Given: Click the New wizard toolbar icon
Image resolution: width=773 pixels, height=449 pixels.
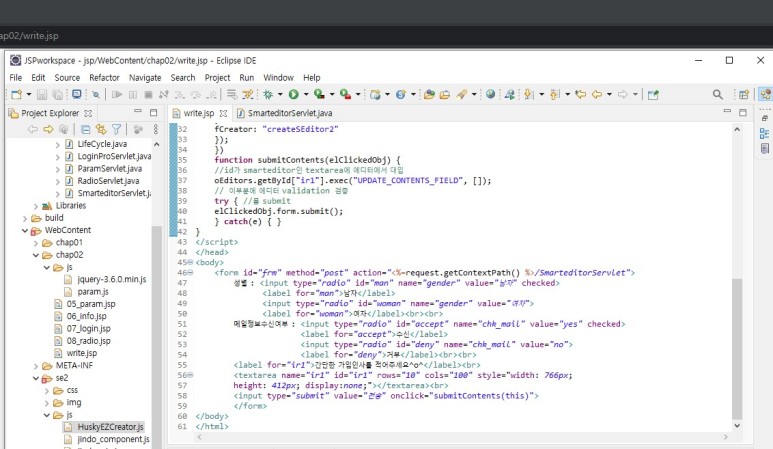Looking at the screenshot, I should click(16, 95).
